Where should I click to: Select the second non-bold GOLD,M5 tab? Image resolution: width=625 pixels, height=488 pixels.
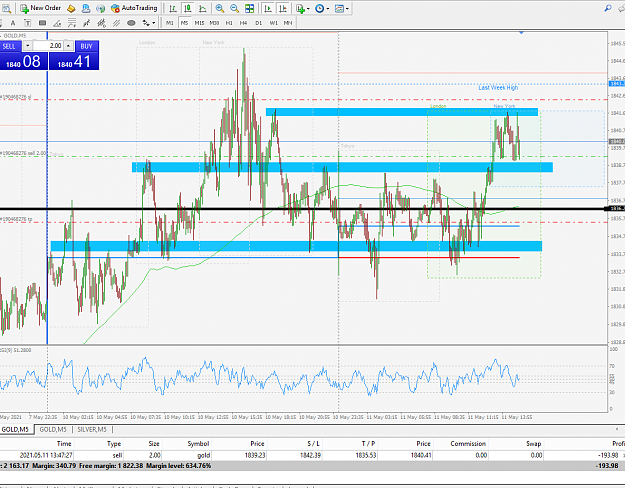[x=53, y=429]
